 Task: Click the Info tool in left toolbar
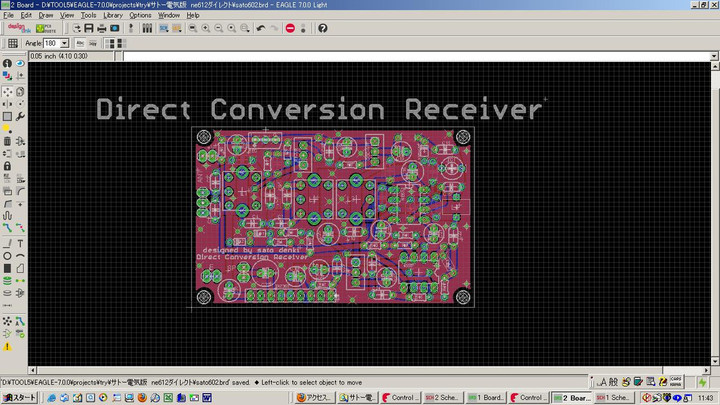click(8, 63)
